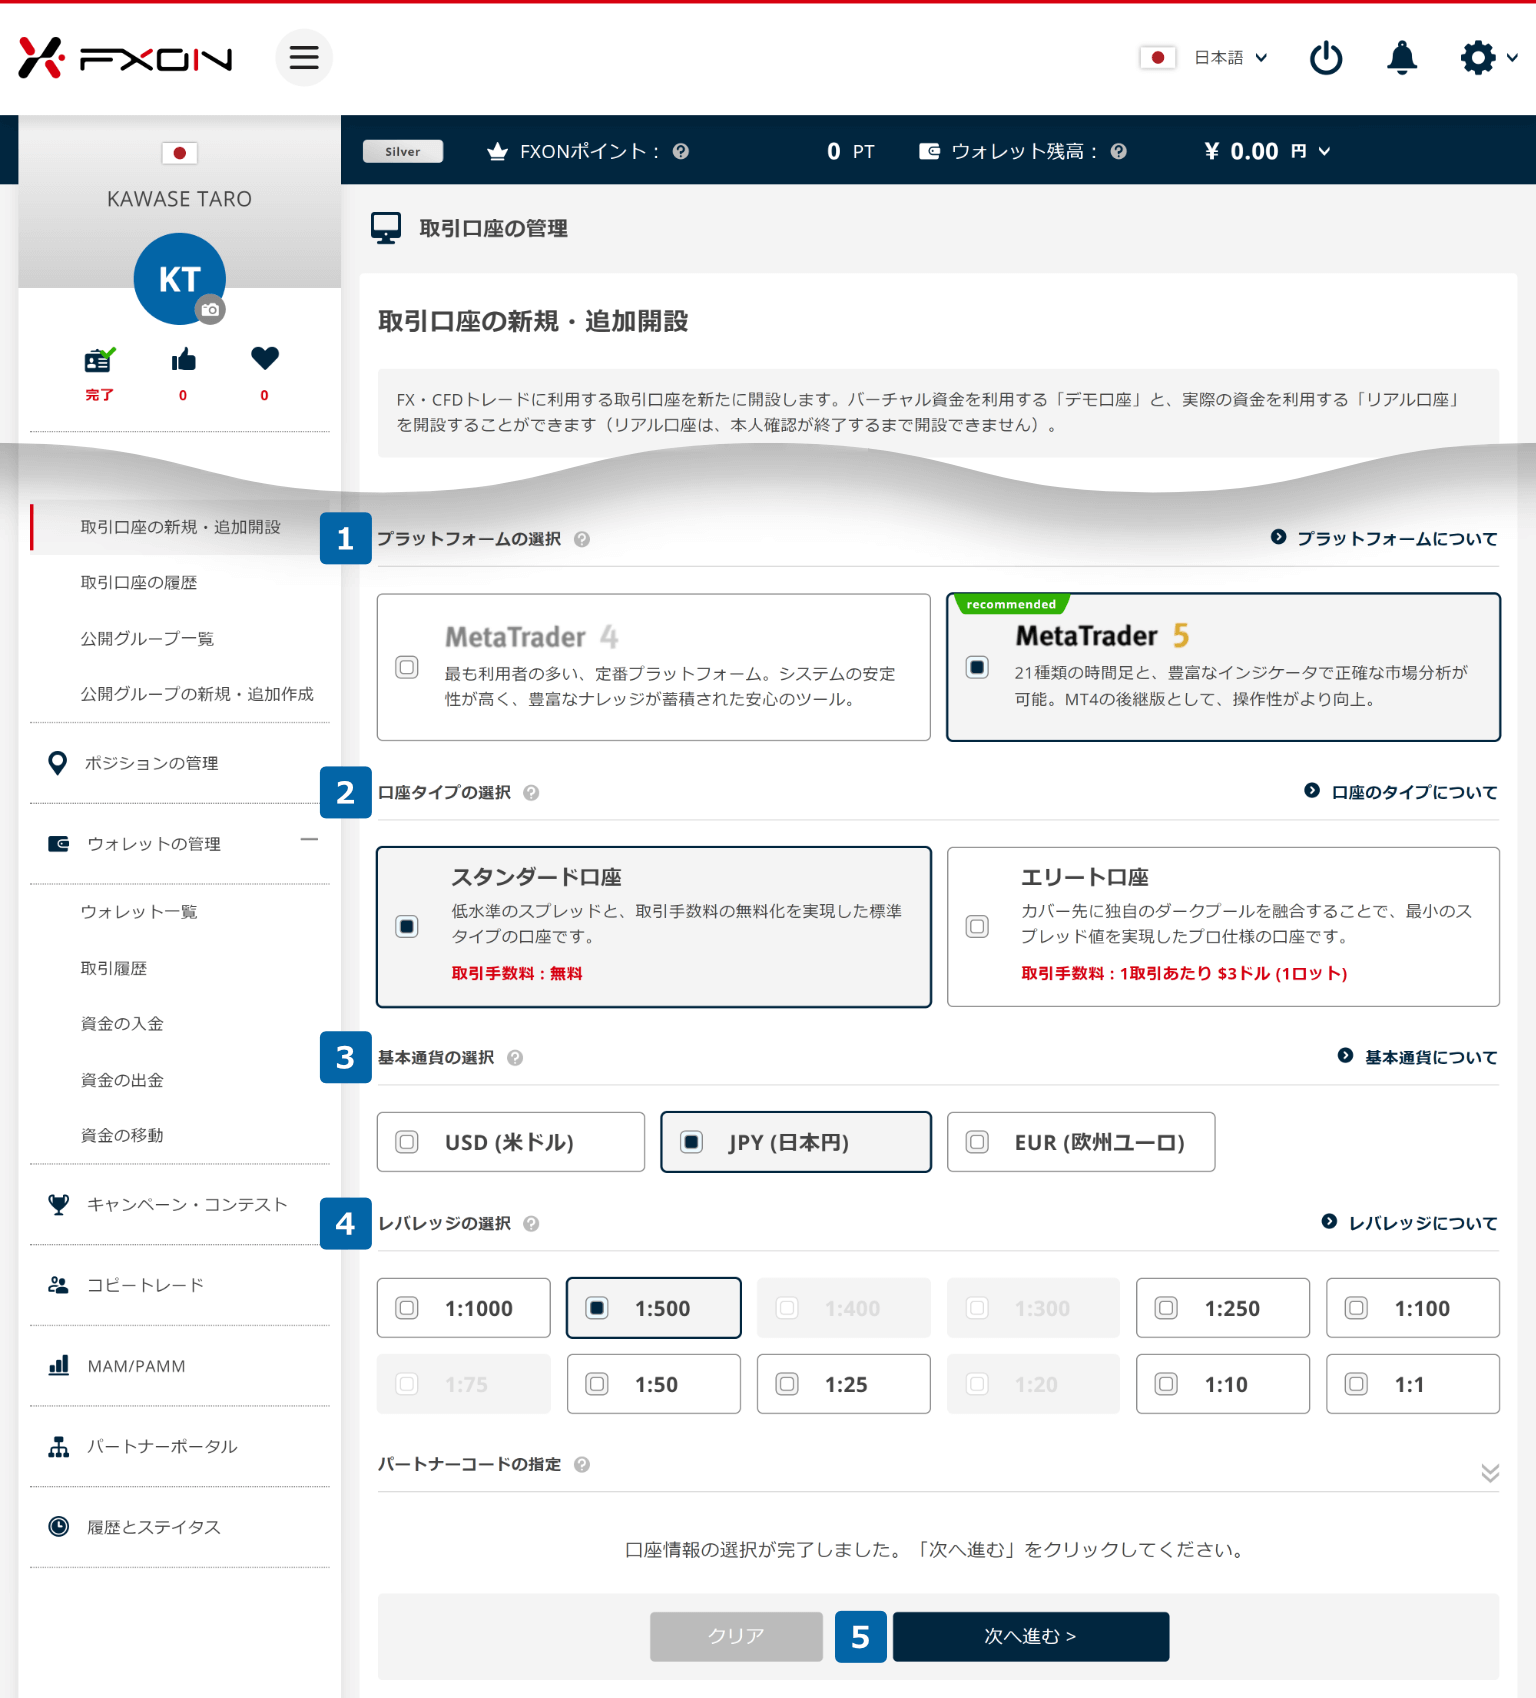This screenshot has height=1698, width=1536.
Task: Click the 履歴とステイタス clock icon
Action: [x=59, y=1527]
